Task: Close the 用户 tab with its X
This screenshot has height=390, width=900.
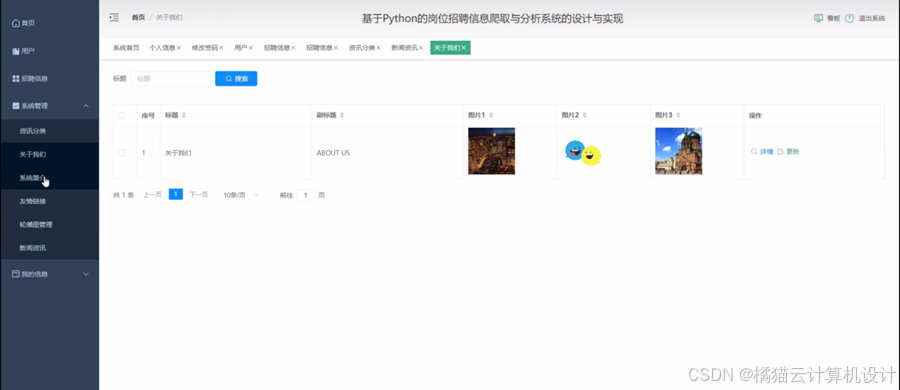Action: coord(250,48)
